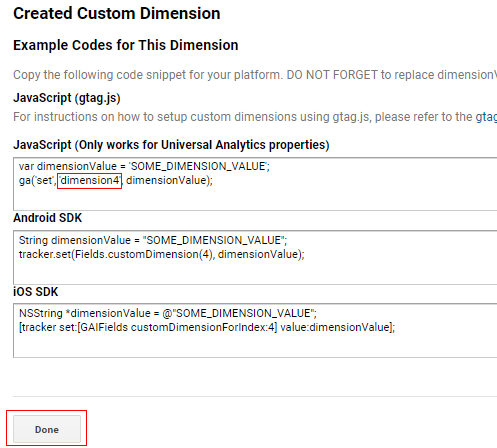Click the Universal Analytics properties subheading
The image size is (497, 448).
(171, 145)
